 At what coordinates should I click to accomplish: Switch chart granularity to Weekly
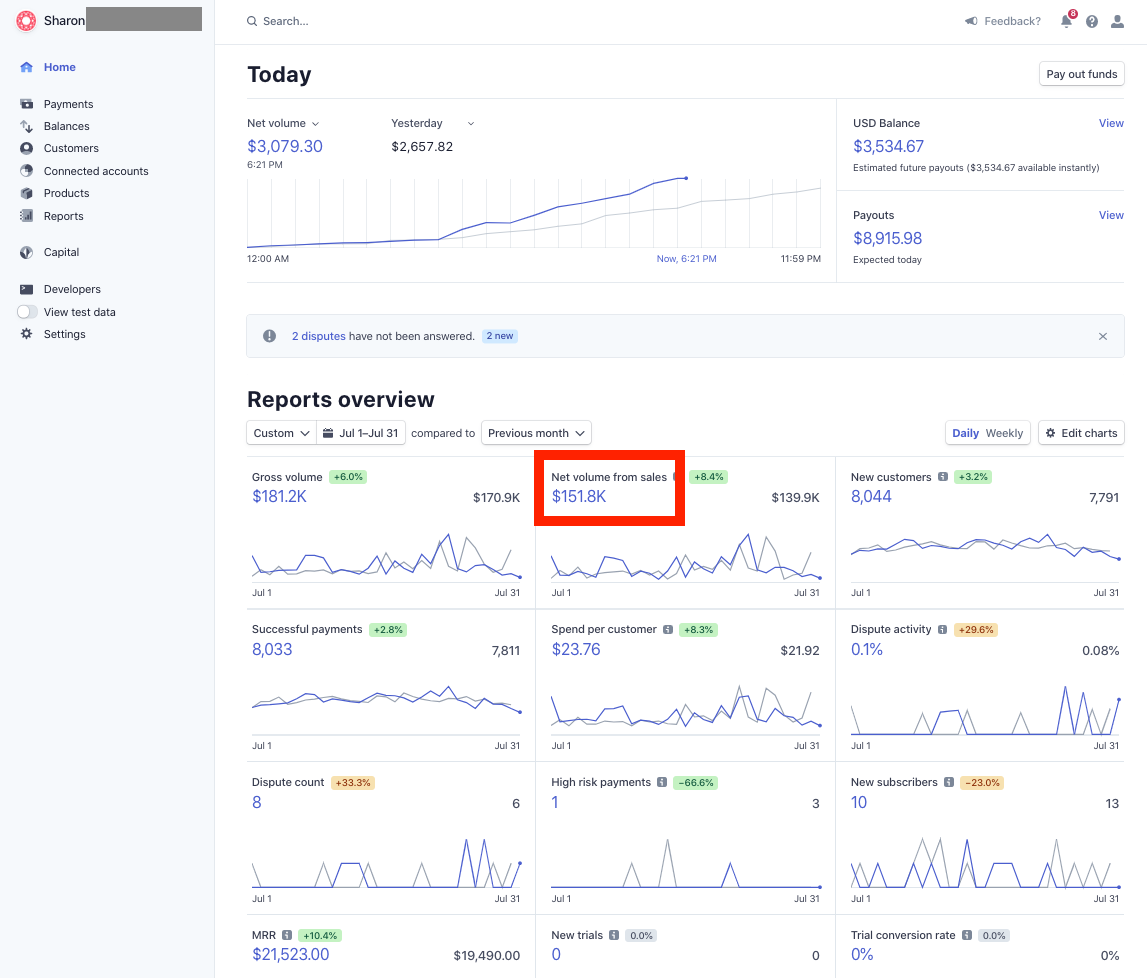coord(1004,433)
